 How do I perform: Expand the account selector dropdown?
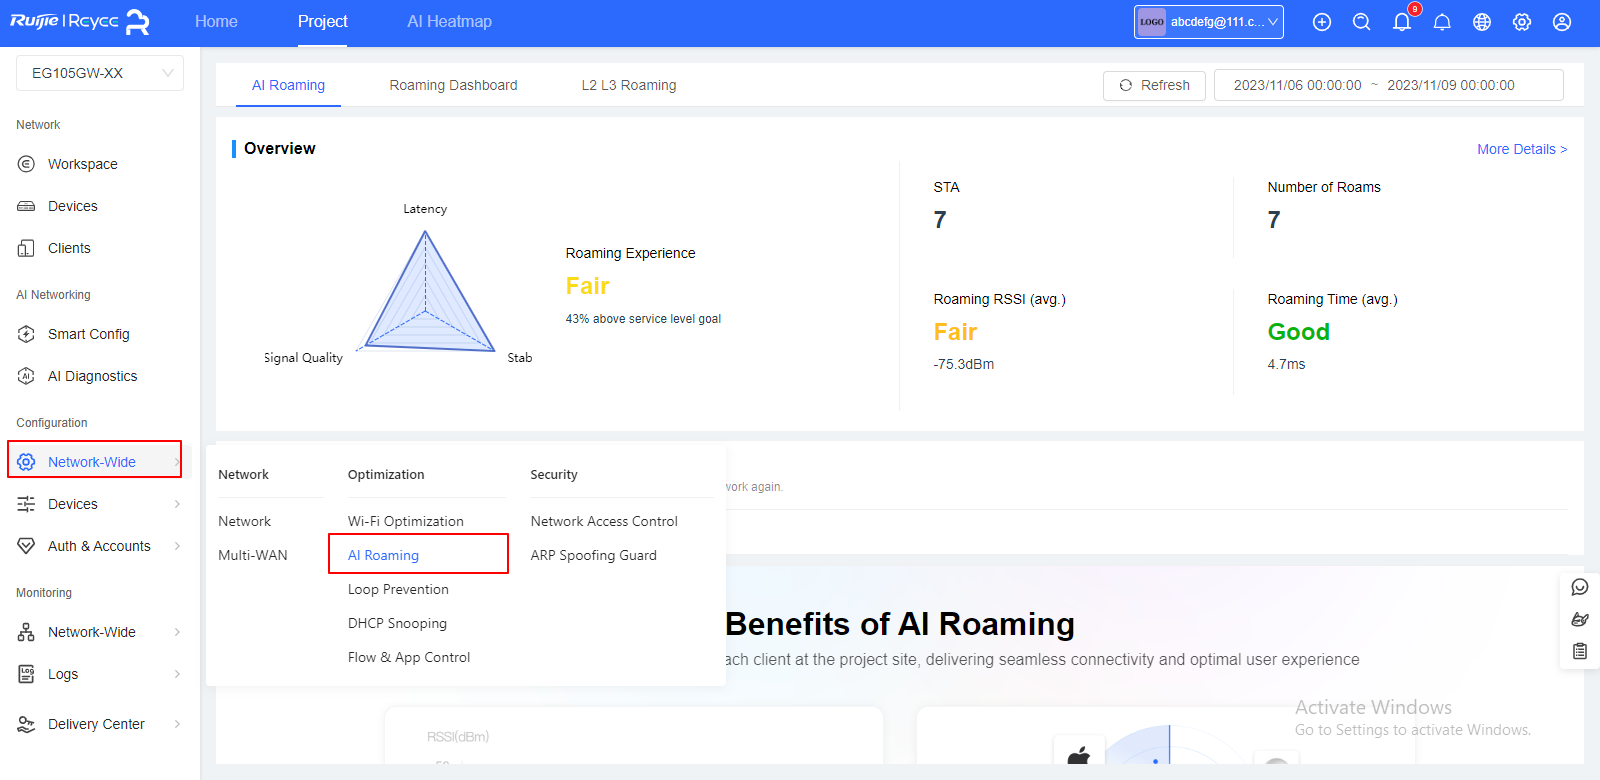[x=1208, y=22]
